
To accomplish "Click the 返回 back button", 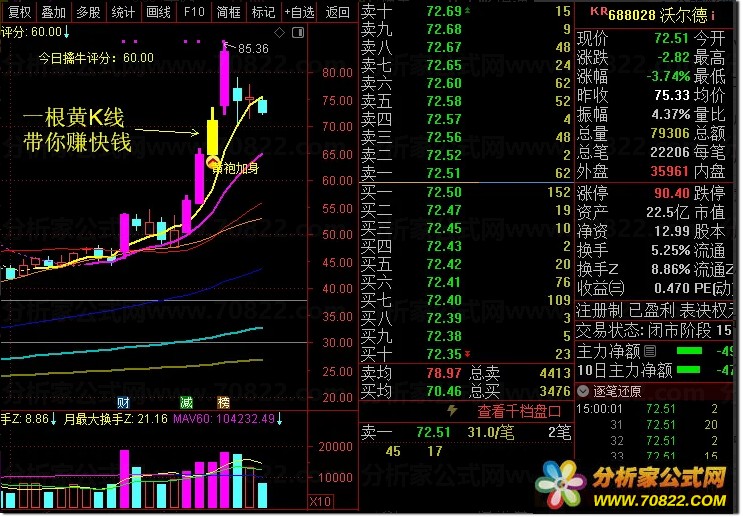I will [337, 12].
